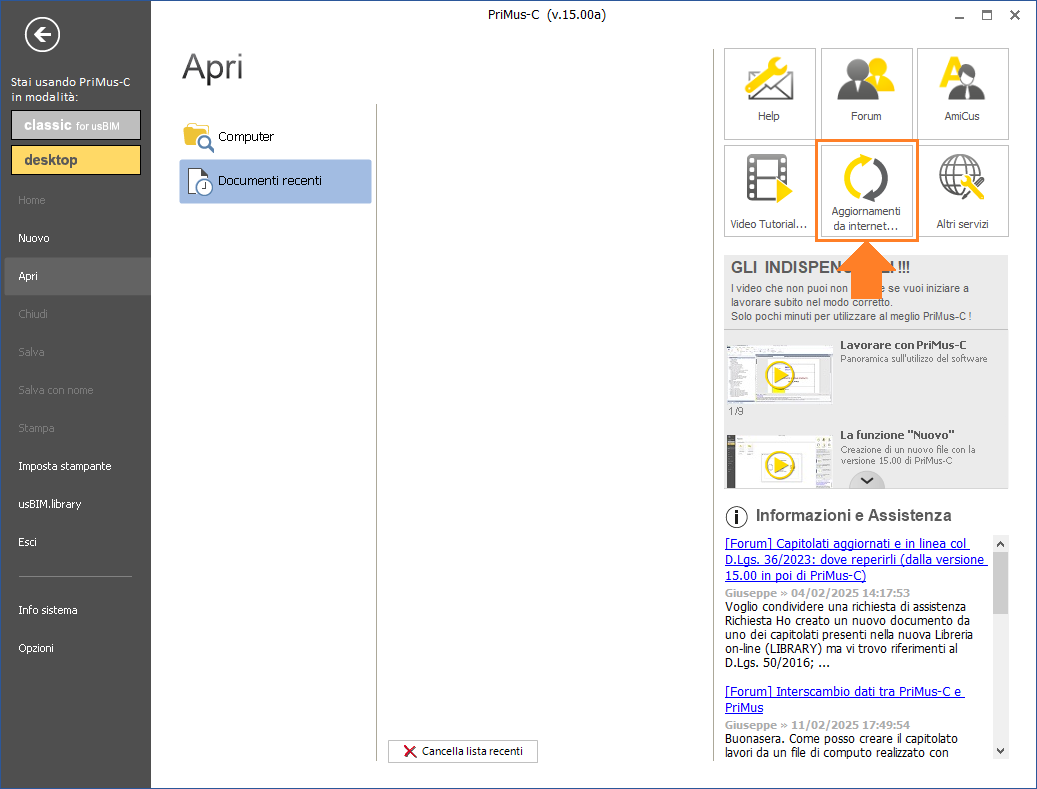Open the Opzioni menu item
Image resolution: width=1037 pixels, height=789 pixels.
[x=36, y=648]
